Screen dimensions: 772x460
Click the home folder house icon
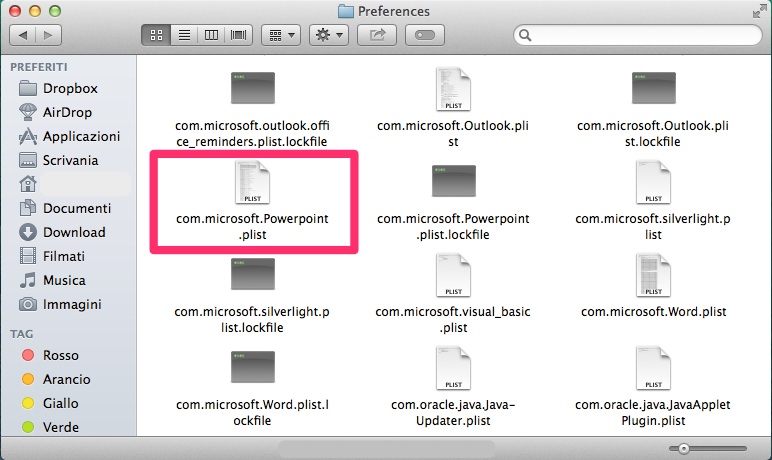(x=28, y=184)
